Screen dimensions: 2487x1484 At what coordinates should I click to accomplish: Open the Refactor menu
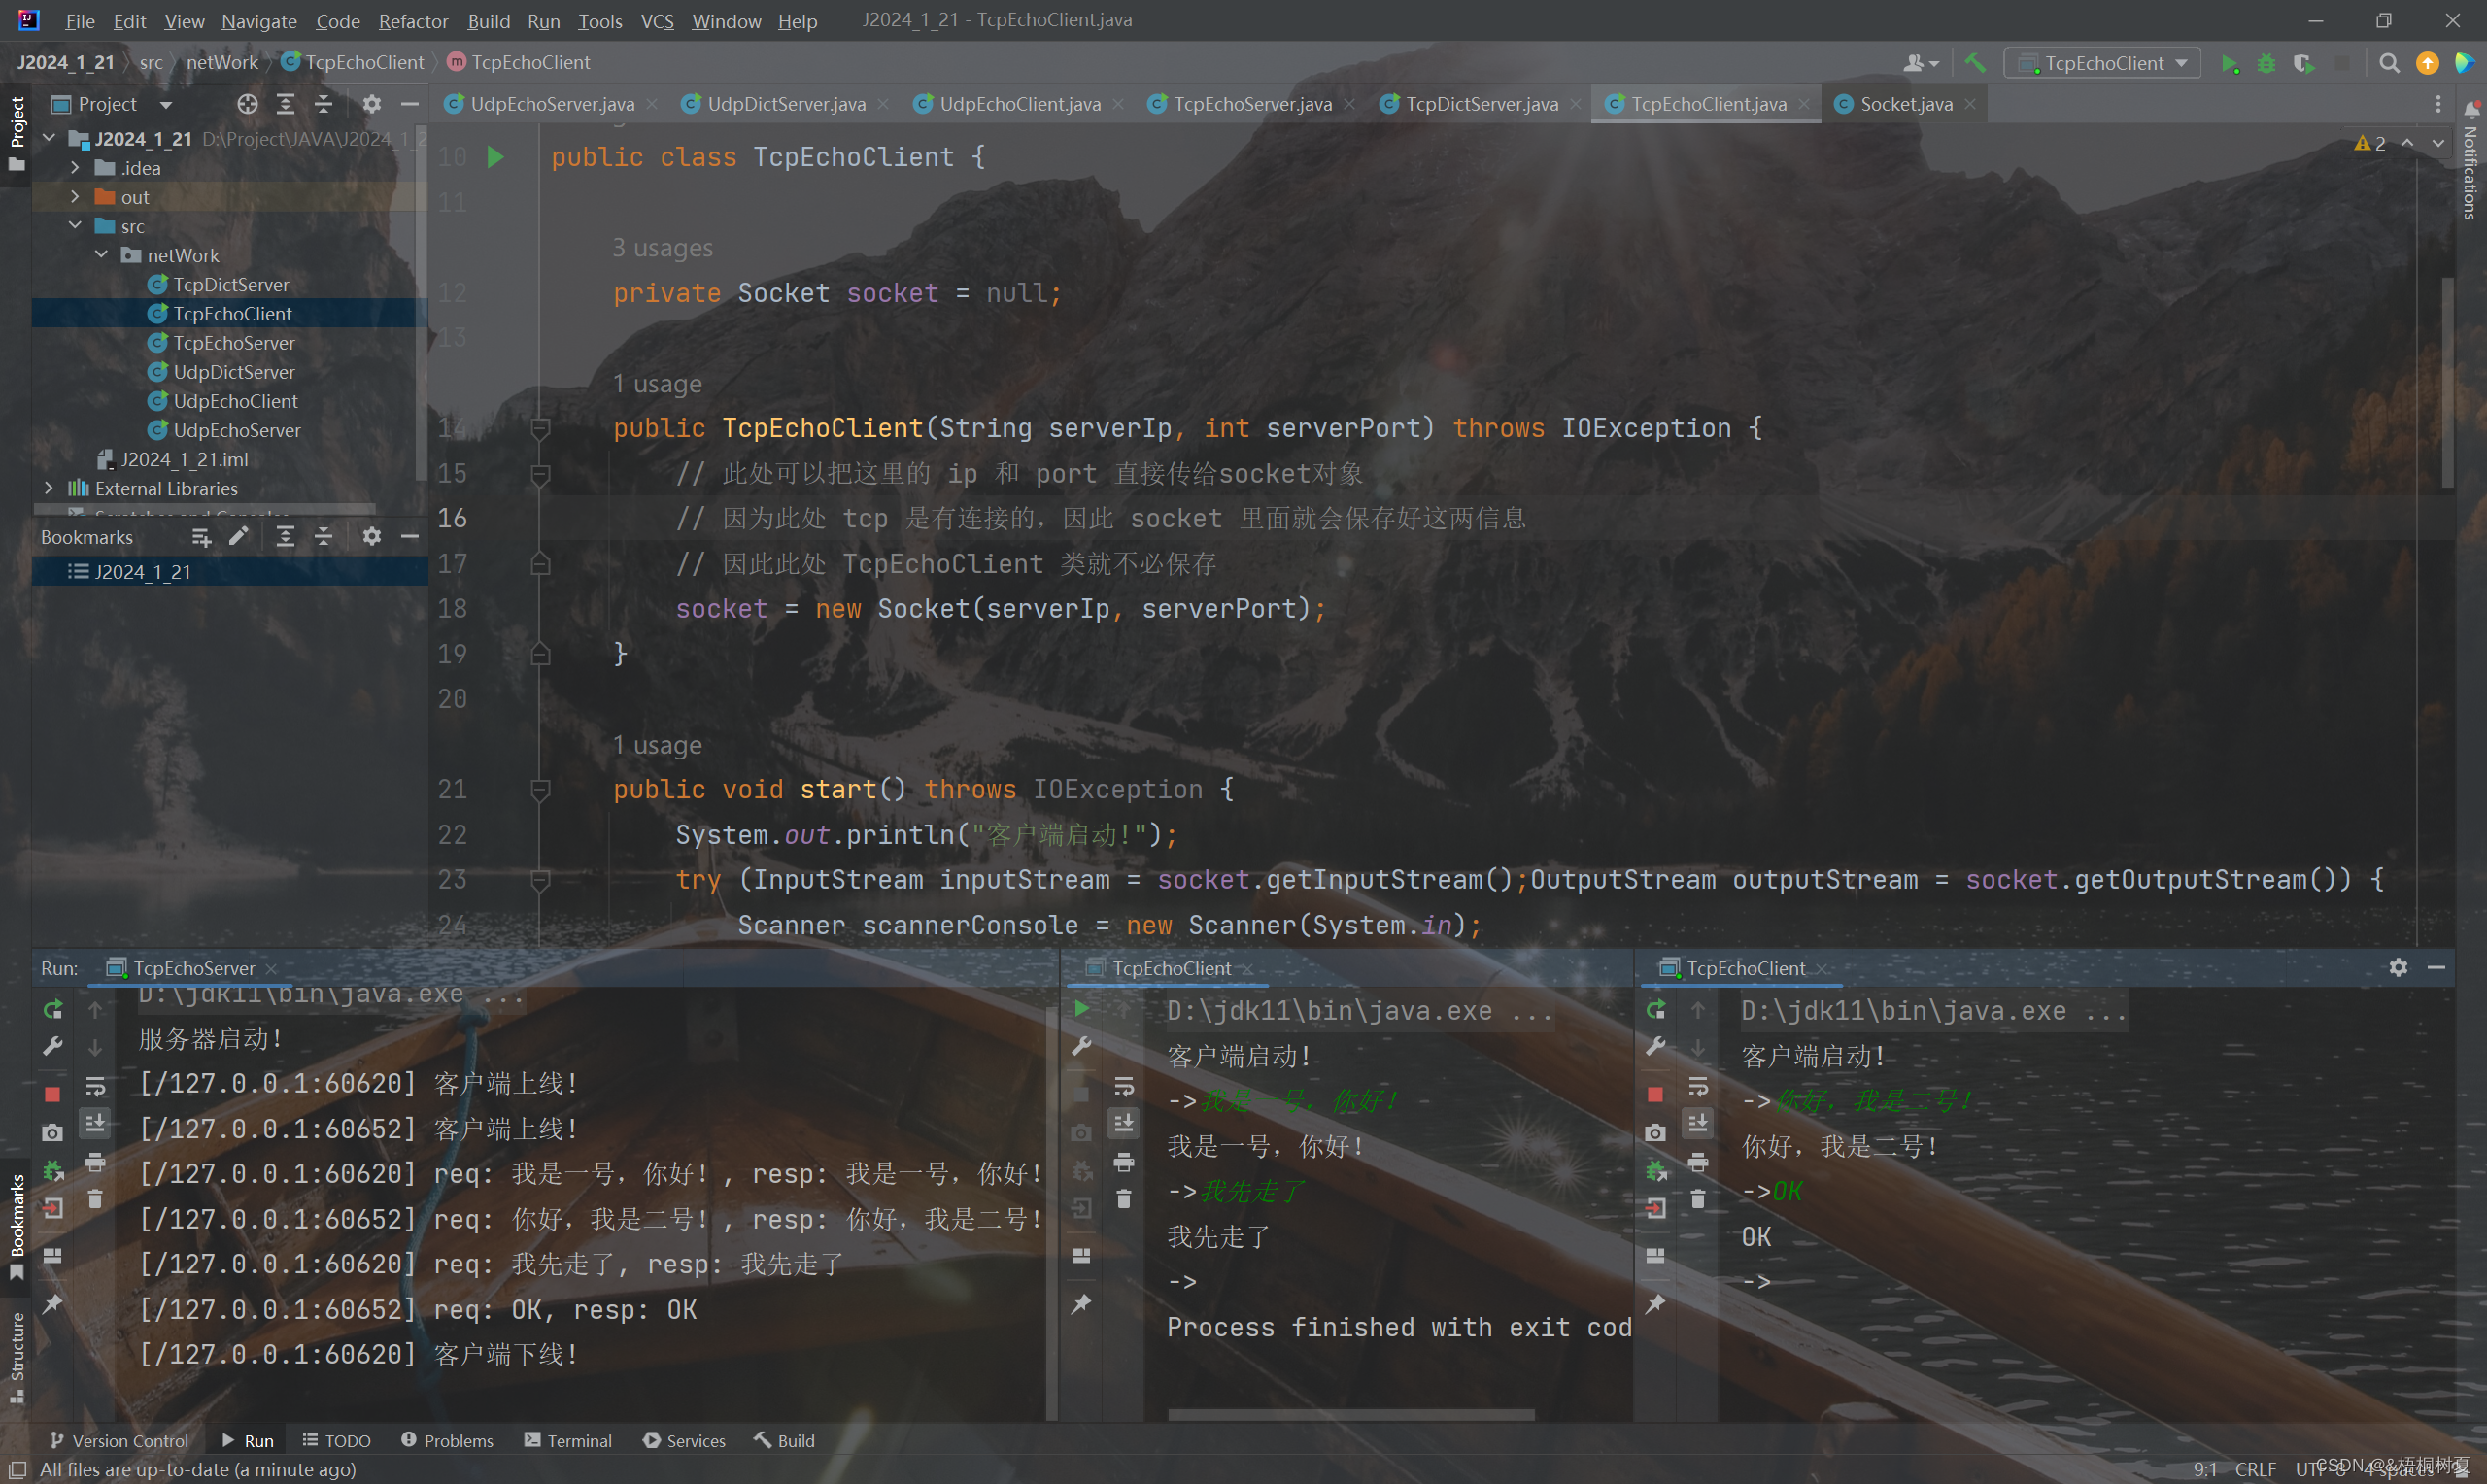413,21
